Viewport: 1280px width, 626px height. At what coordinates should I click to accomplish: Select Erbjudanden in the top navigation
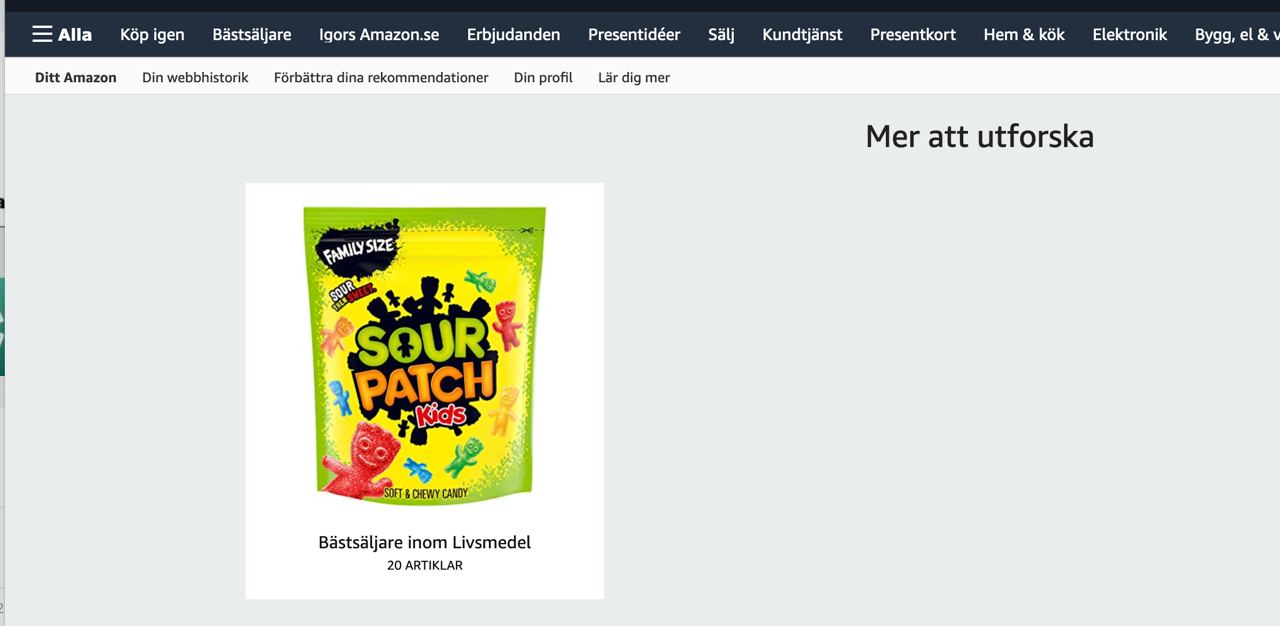pos(513,34)
